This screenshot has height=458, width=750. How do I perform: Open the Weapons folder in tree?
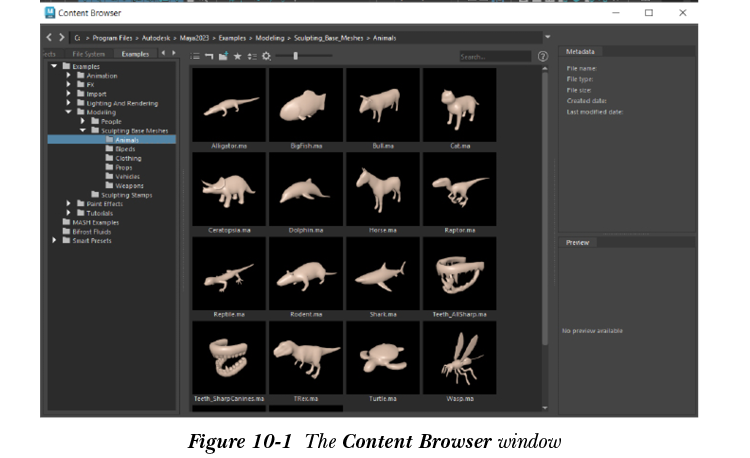[128, 186]
